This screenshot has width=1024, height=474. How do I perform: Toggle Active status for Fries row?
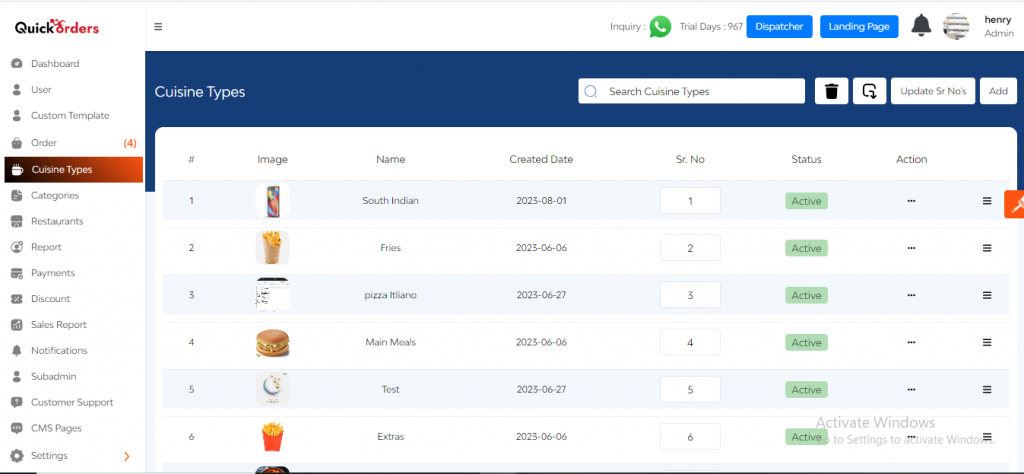(x=806, y=248)
